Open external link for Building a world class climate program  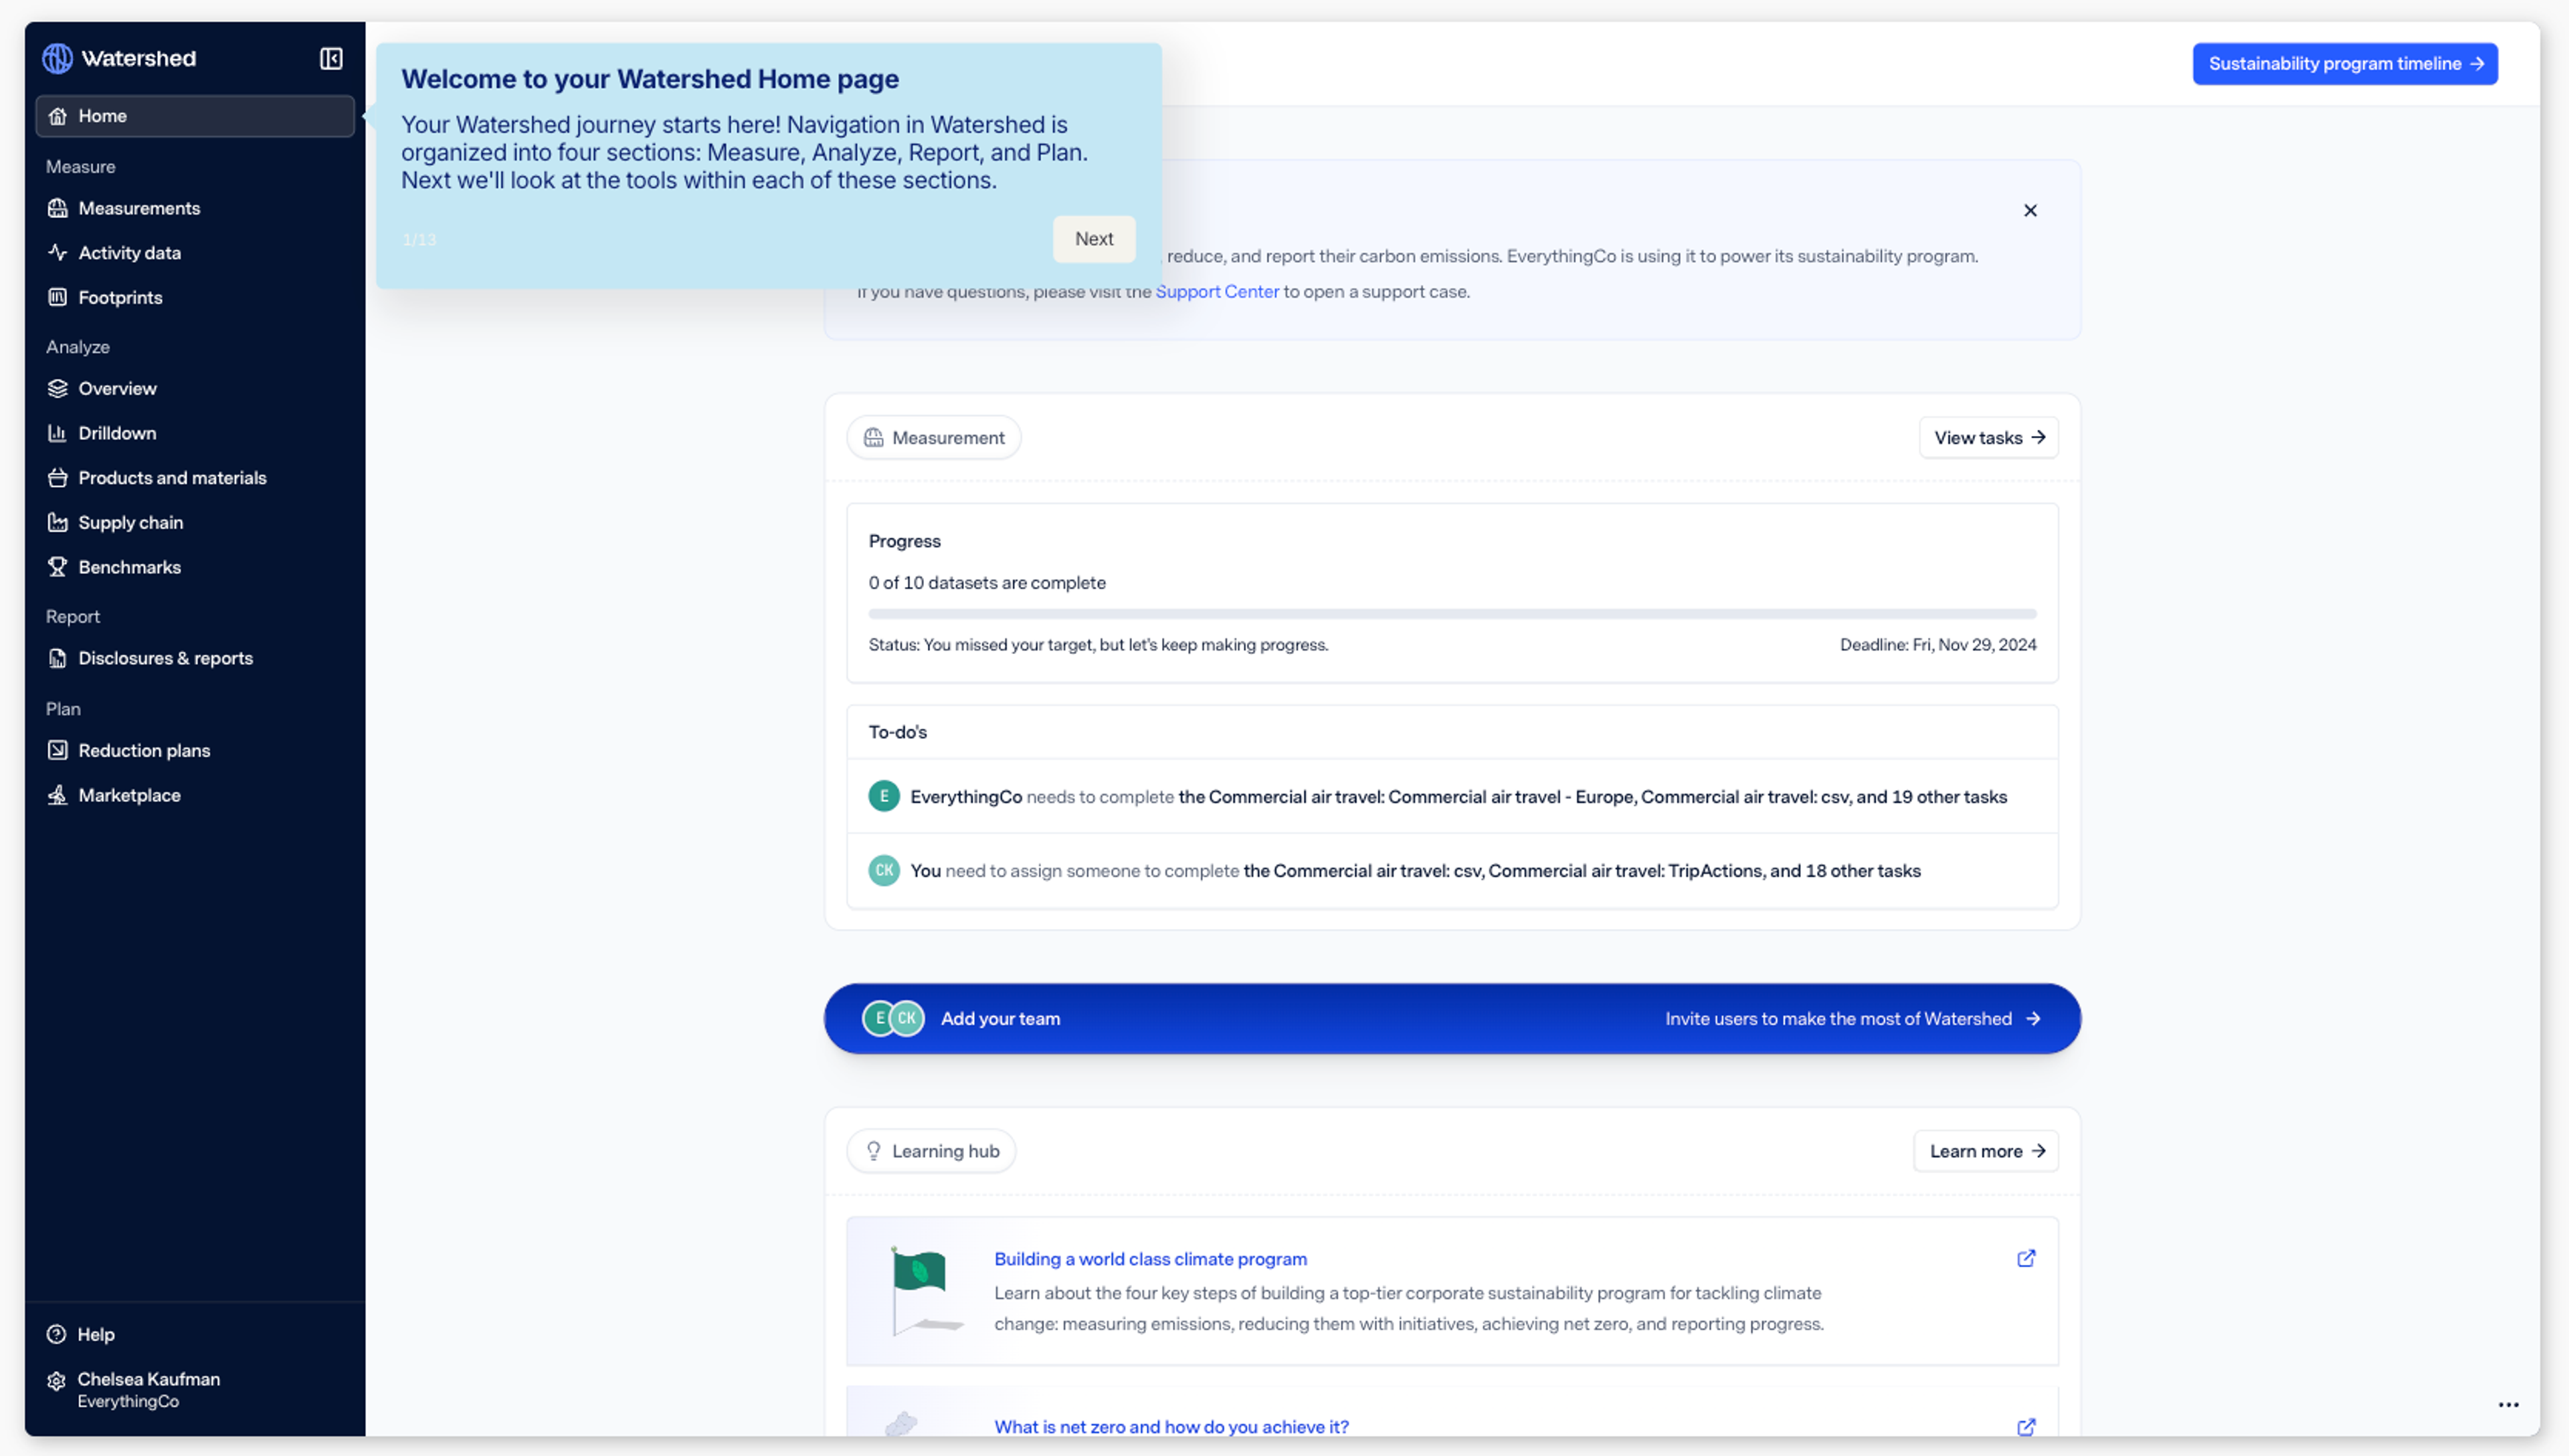2026,1259
